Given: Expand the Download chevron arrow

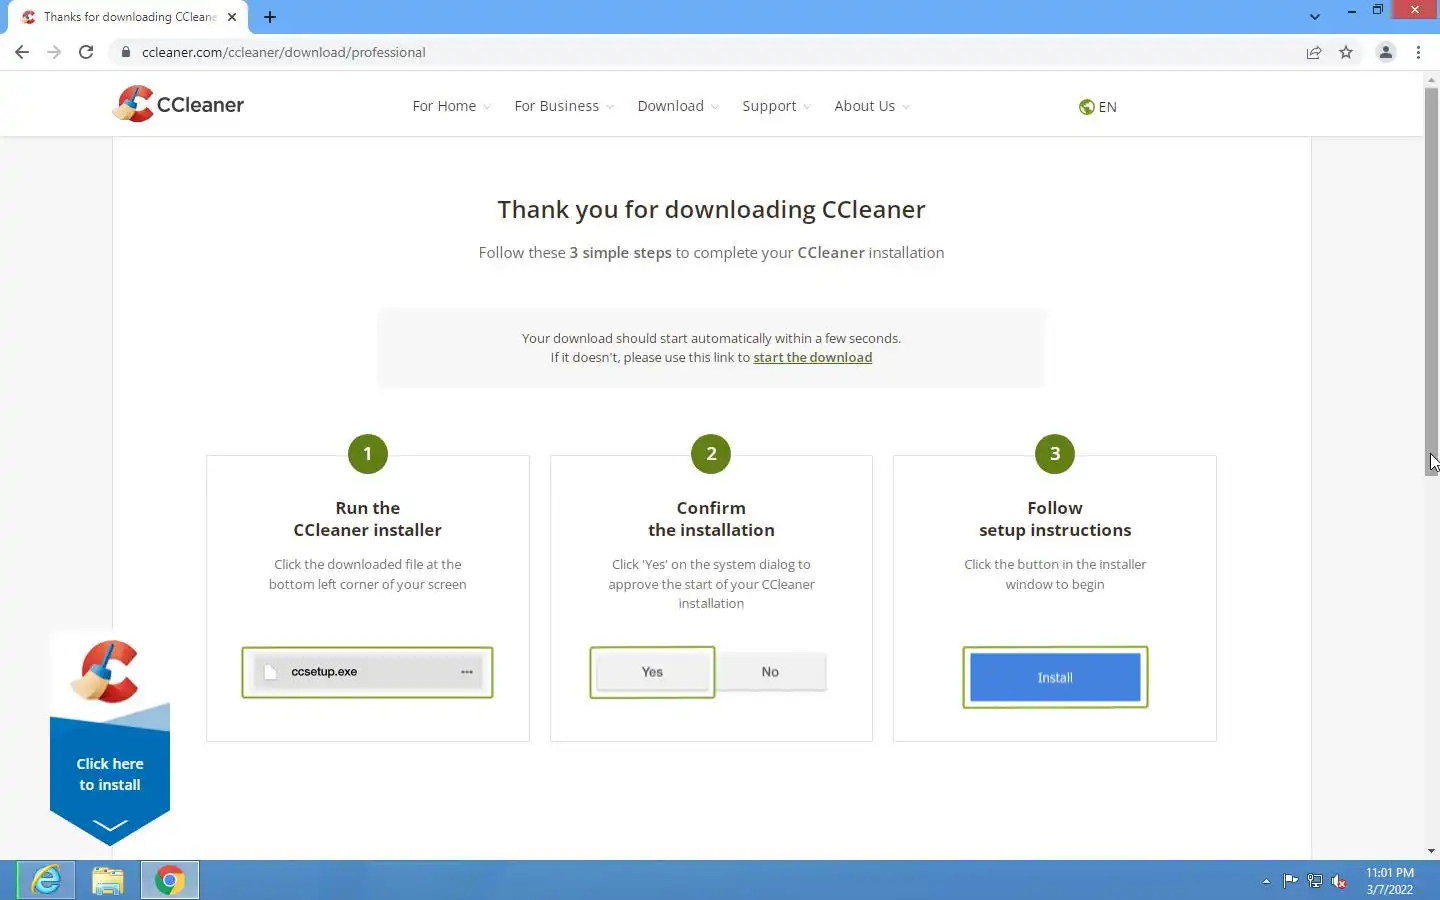Looking at the screenshot, I should click(x=714, y=107).
